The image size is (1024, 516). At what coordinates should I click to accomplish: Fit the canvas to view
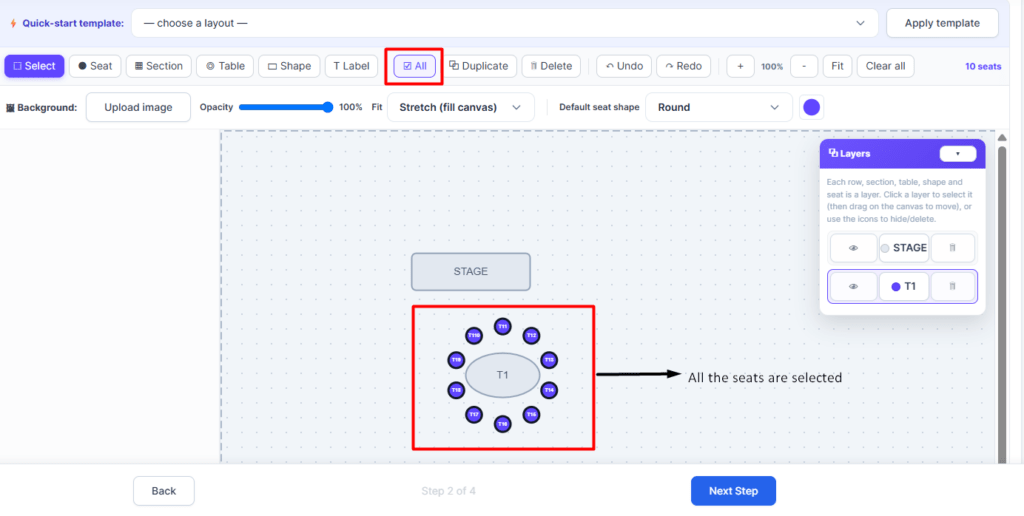[x=837, y=66]
